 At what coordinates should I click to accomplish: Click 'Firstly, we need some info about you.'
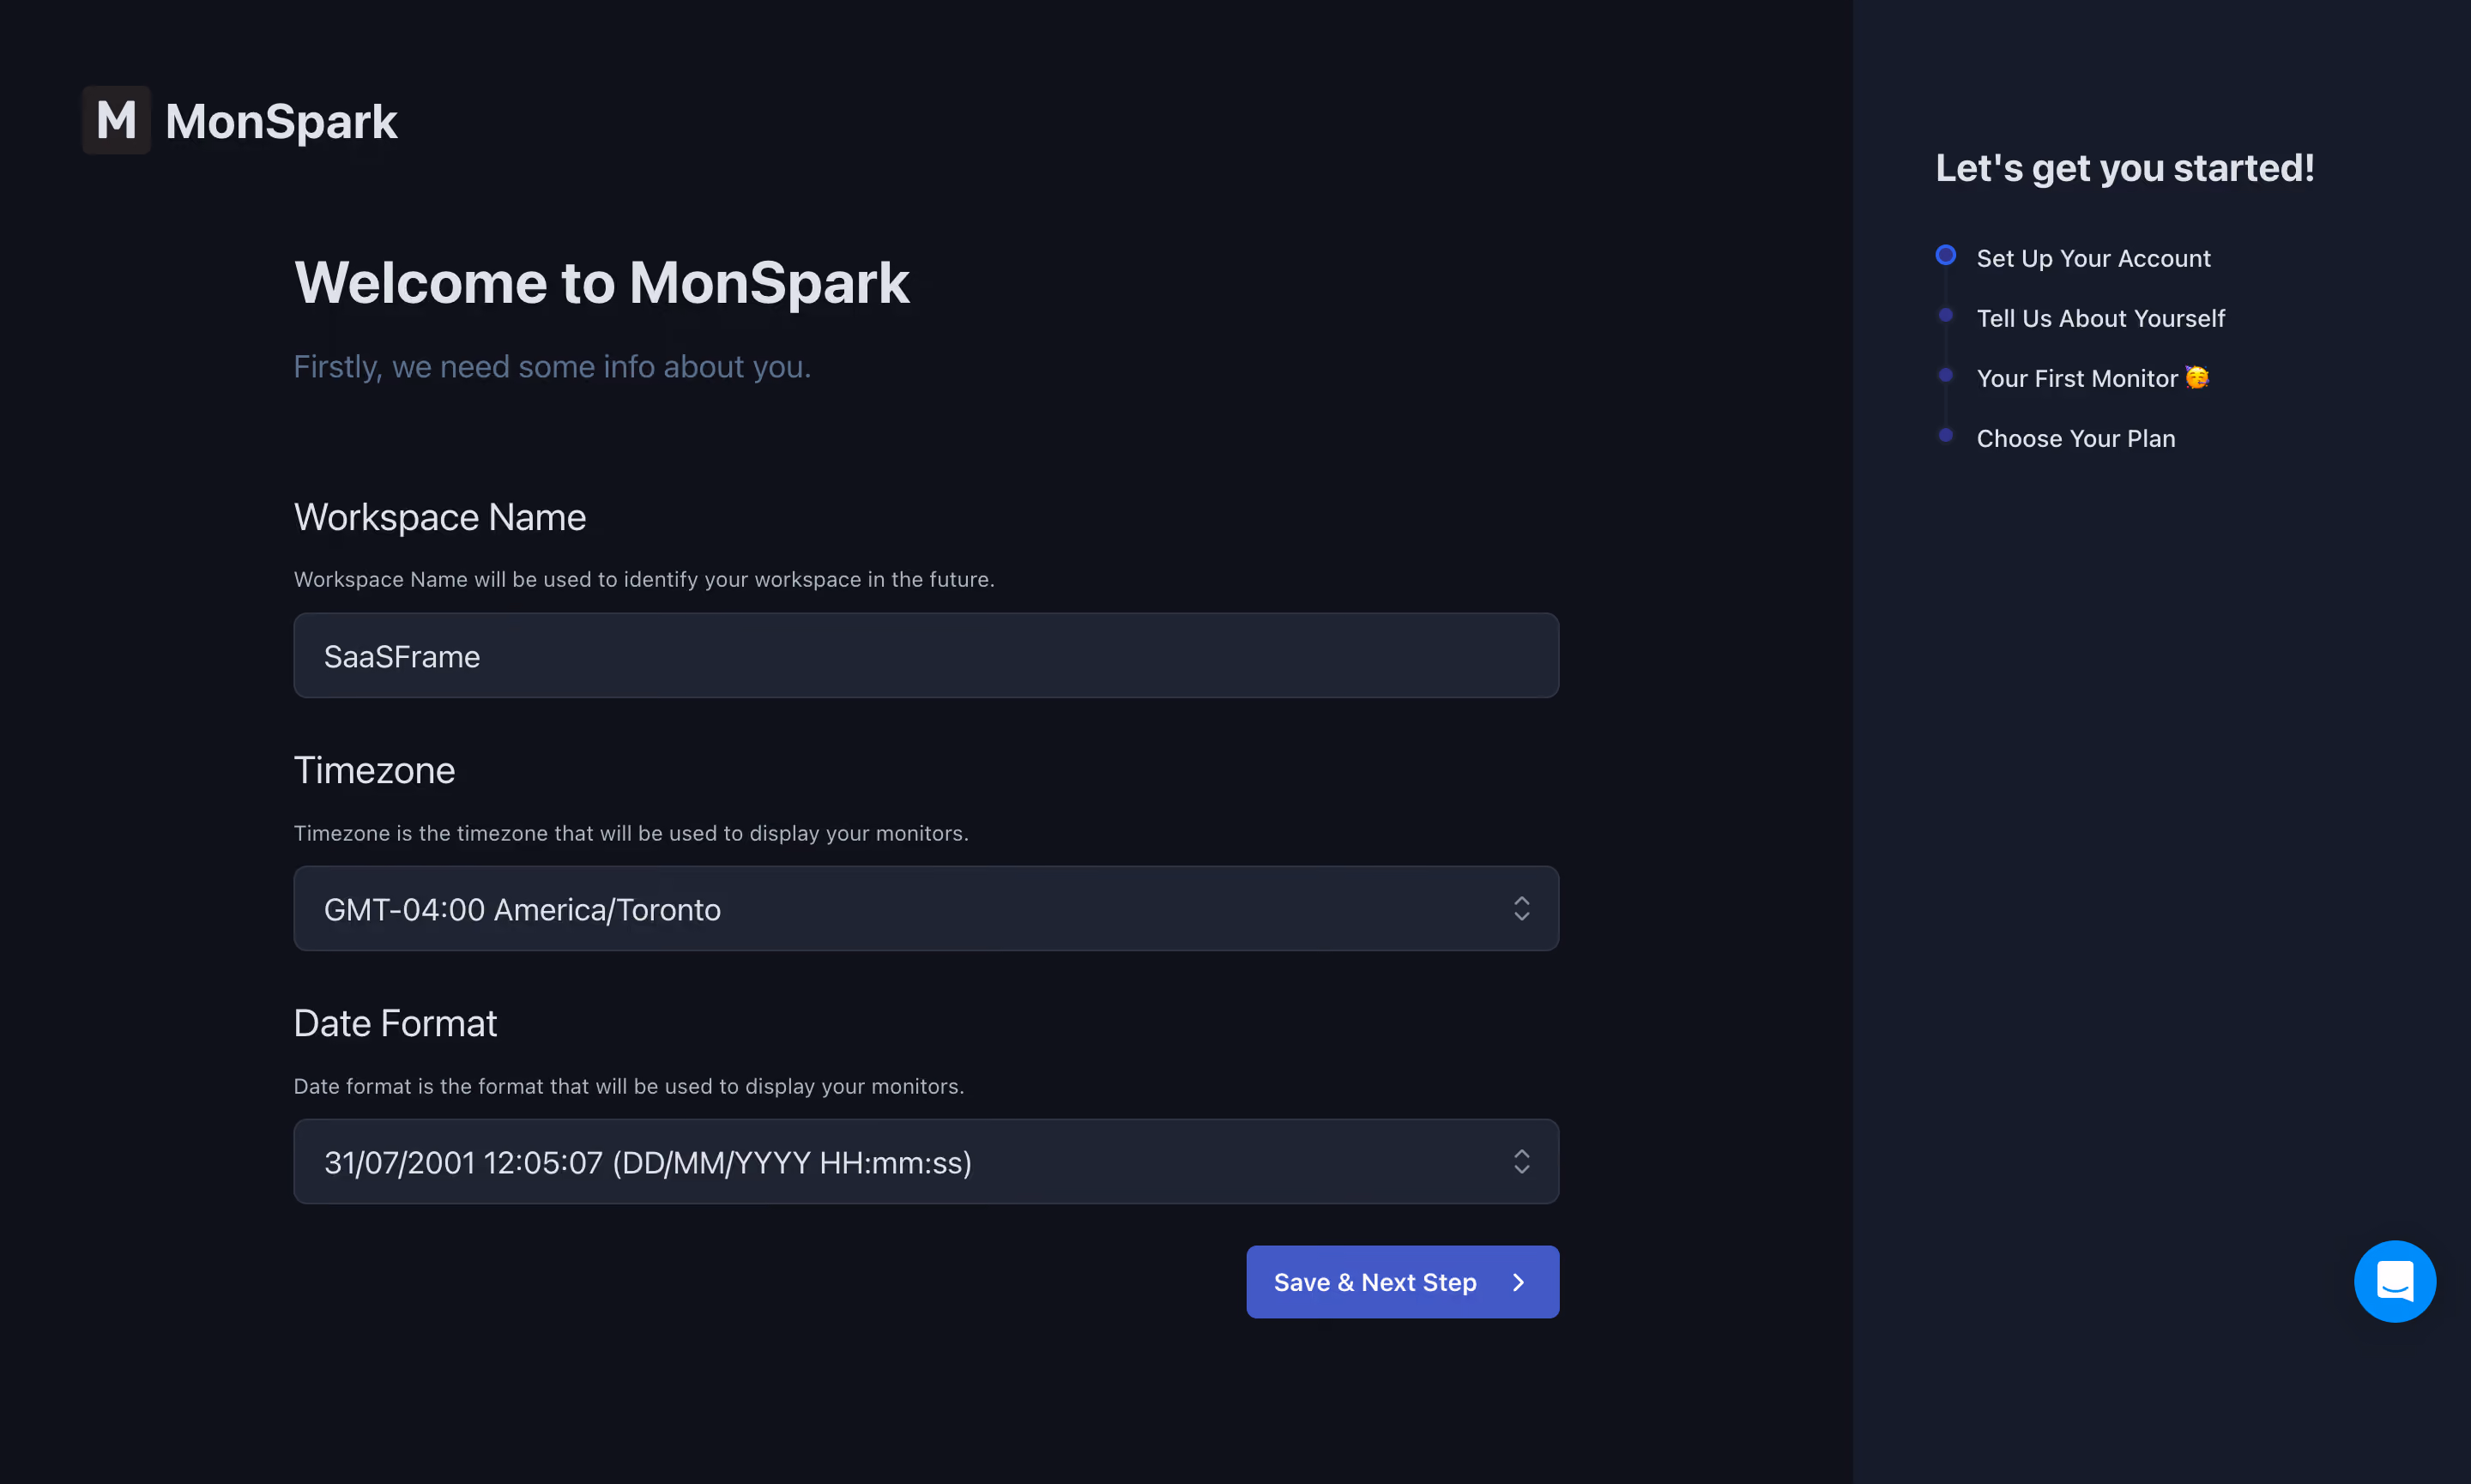tap(552, 367)
